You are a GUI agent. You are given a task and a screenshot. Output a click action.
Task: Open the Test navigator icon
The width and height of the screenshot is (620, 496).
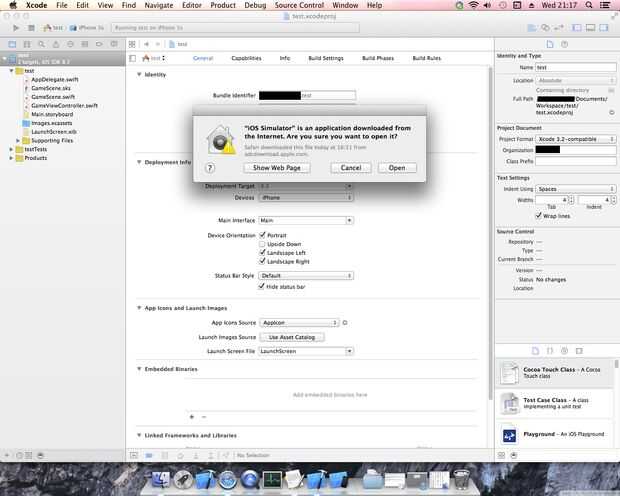click(x=70, y=44)
